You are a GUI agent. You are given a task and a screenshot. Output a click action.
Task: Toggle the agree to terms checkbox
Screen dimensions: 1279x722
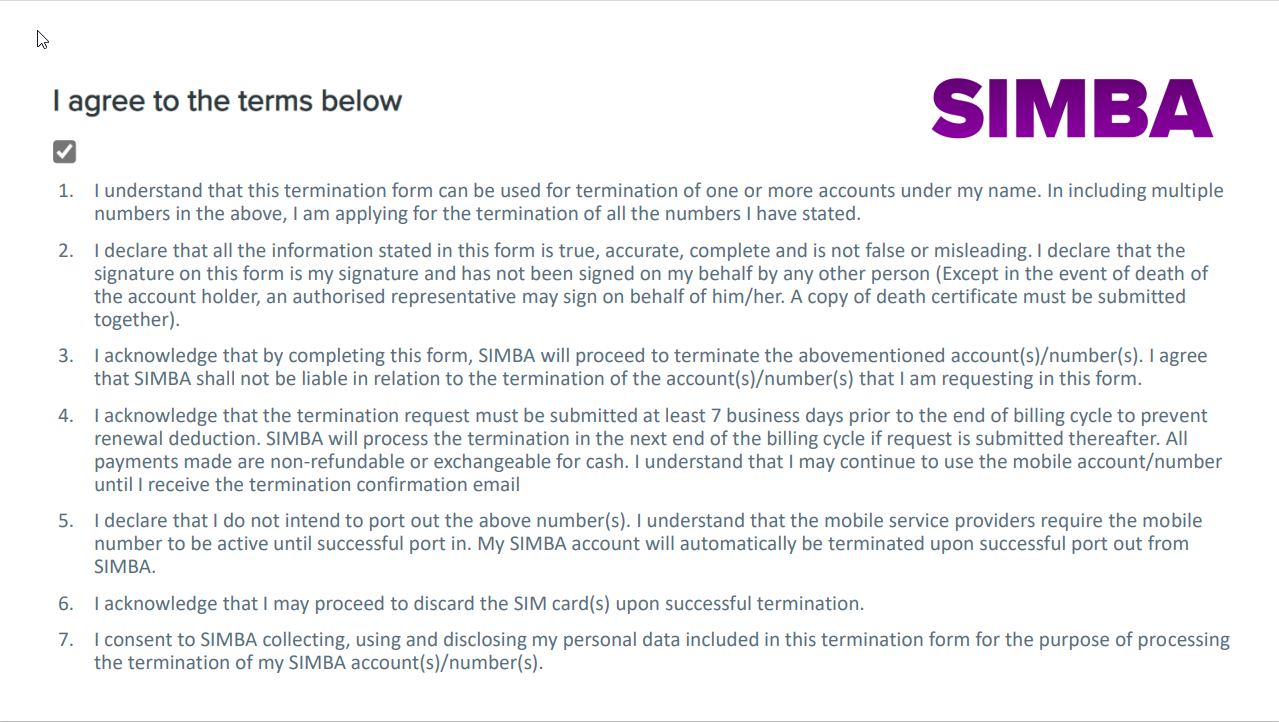[65, 152]
